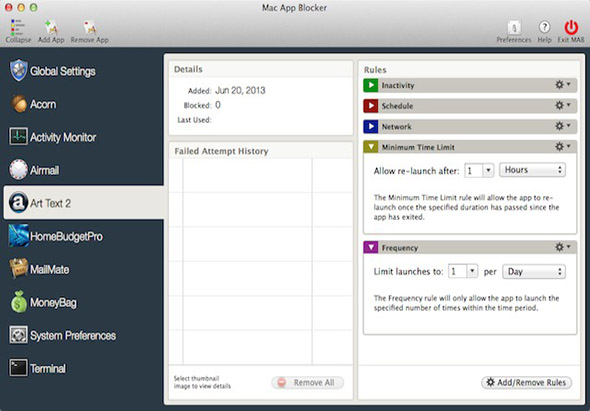Open the Help toolbar icon
This screenshot has height=411, width=590.
pos(544,27)
